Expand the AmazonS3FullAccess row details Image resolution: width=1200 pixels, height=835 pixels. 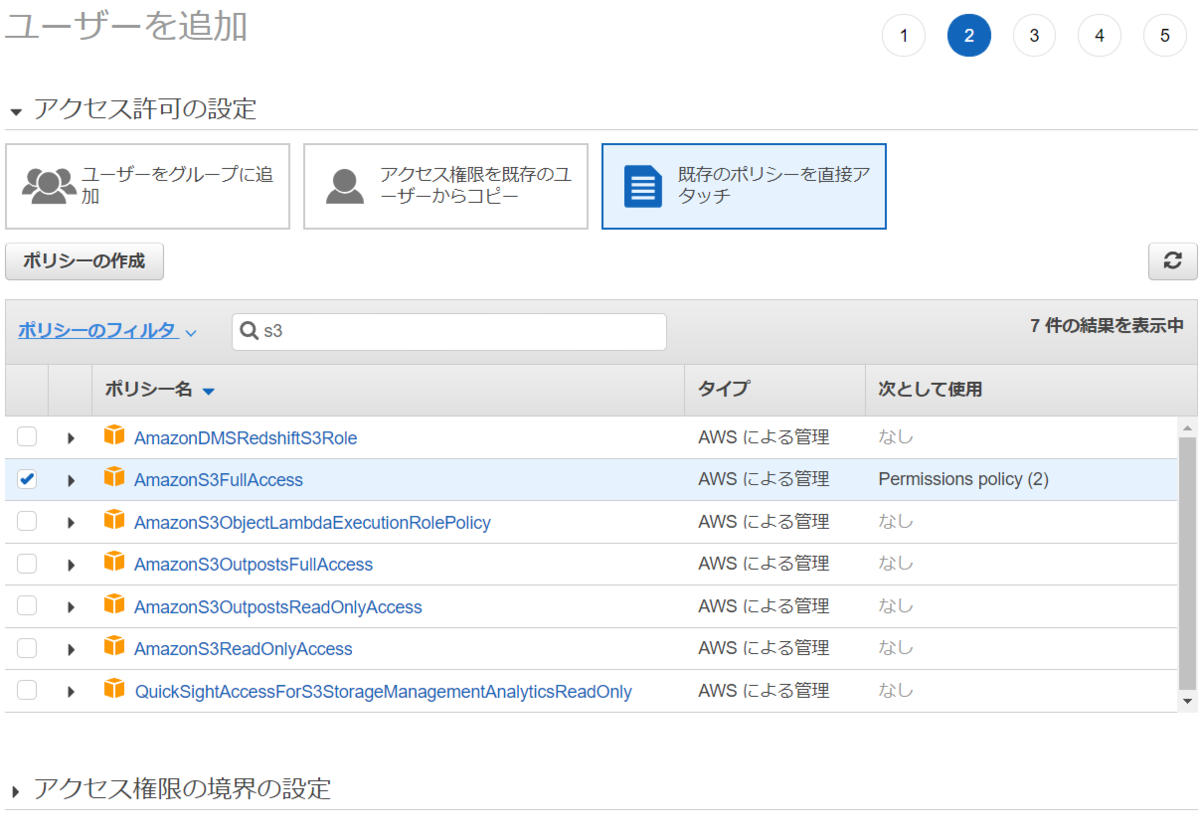(x=70, y=480)
